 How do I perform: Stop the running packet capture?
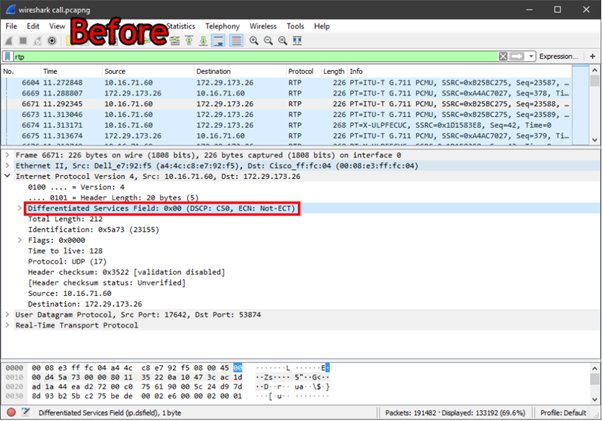coord(23,41)
